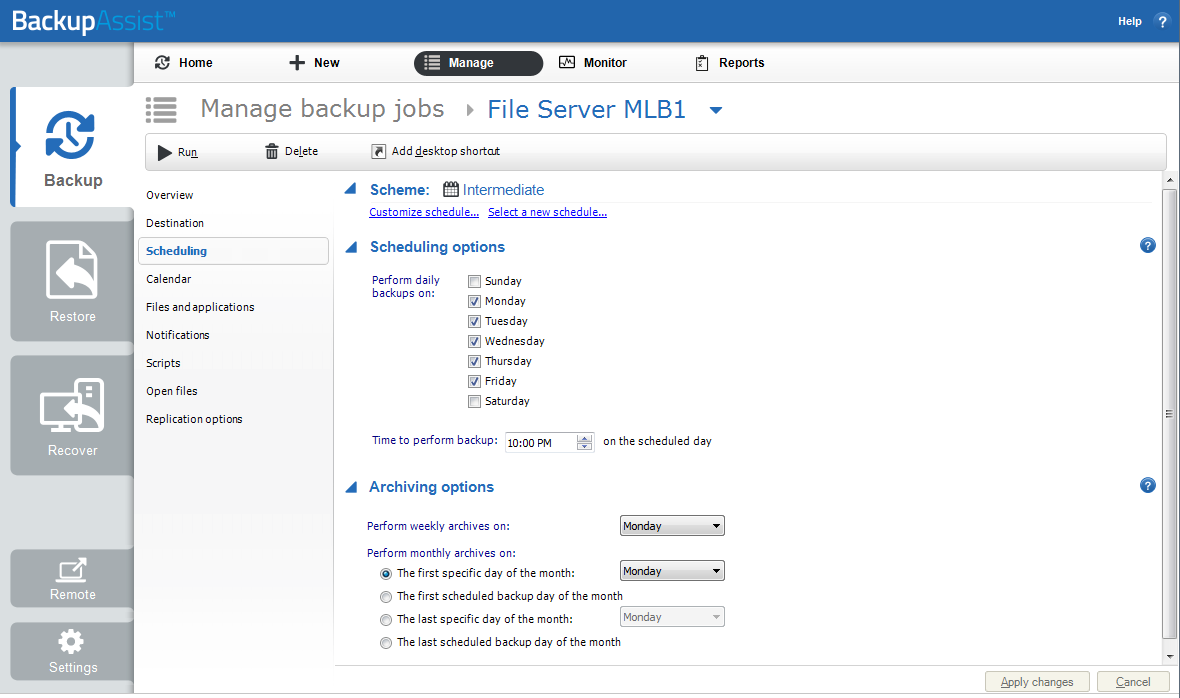
Task: Uncheck the Wednesday backup checkbox
Action: 474,341
